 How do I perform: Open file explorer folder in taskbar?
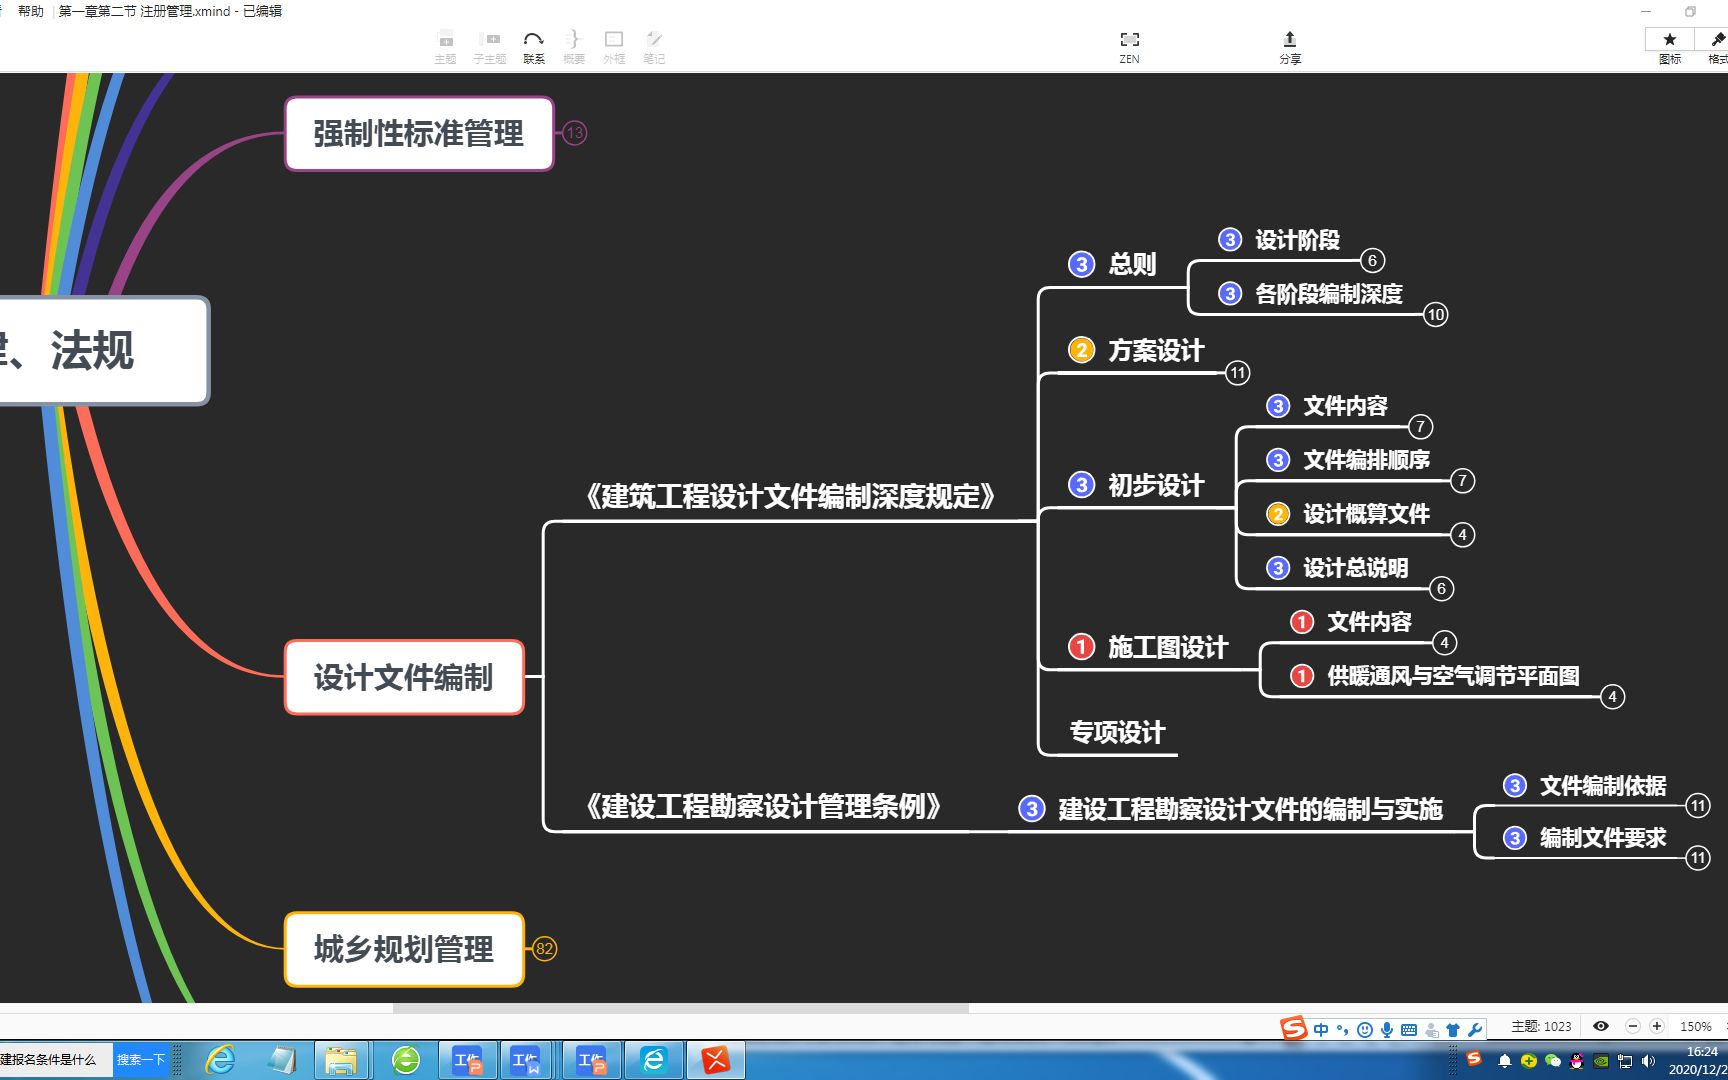tap(341, 1060)
